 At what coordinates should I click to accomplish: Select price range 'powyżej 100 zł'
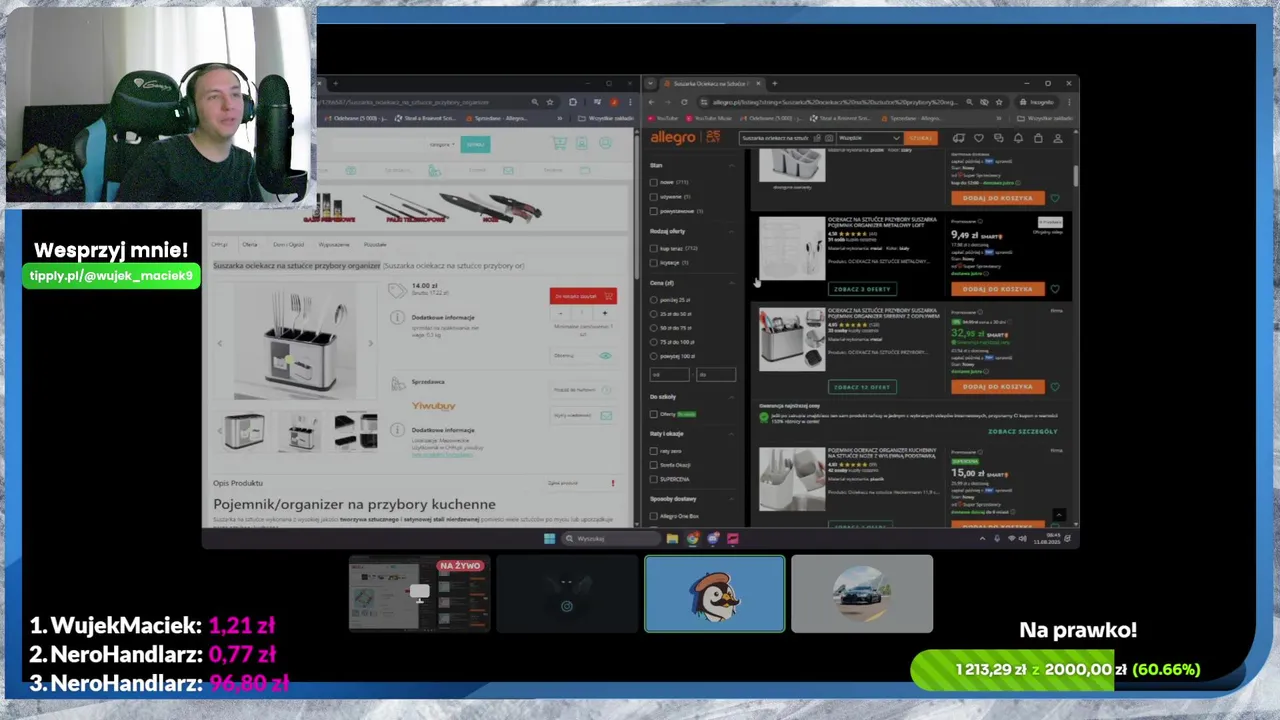pyautogui.click(x=654, y=356)
